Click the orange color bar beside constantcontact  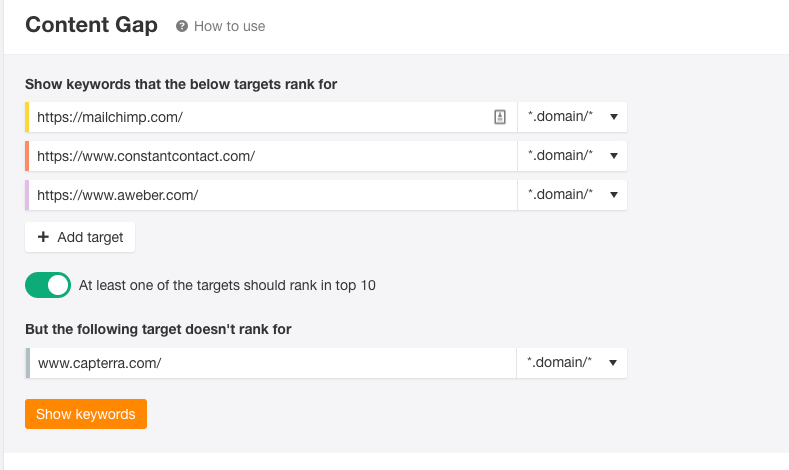(x=27, y=156)
